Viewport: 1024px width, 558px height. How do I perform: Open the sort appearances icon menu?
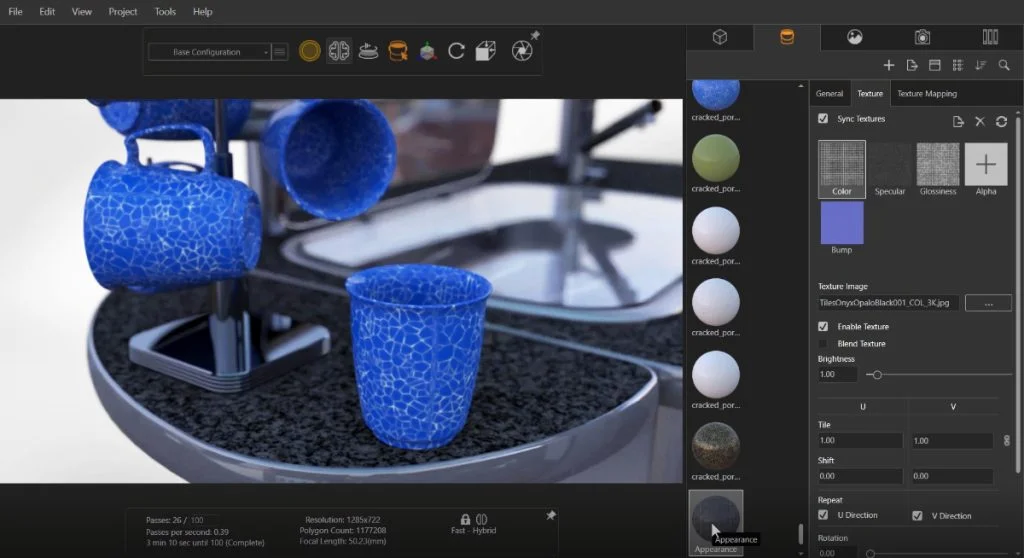click(x=980, y=65)
